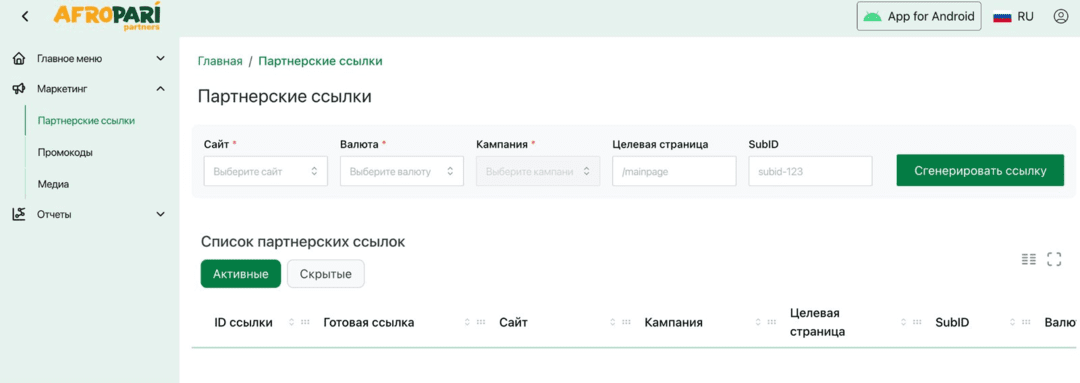Switch to the Скрытые tab
The image size is (1080, 383).
click(x=326, y=273)
